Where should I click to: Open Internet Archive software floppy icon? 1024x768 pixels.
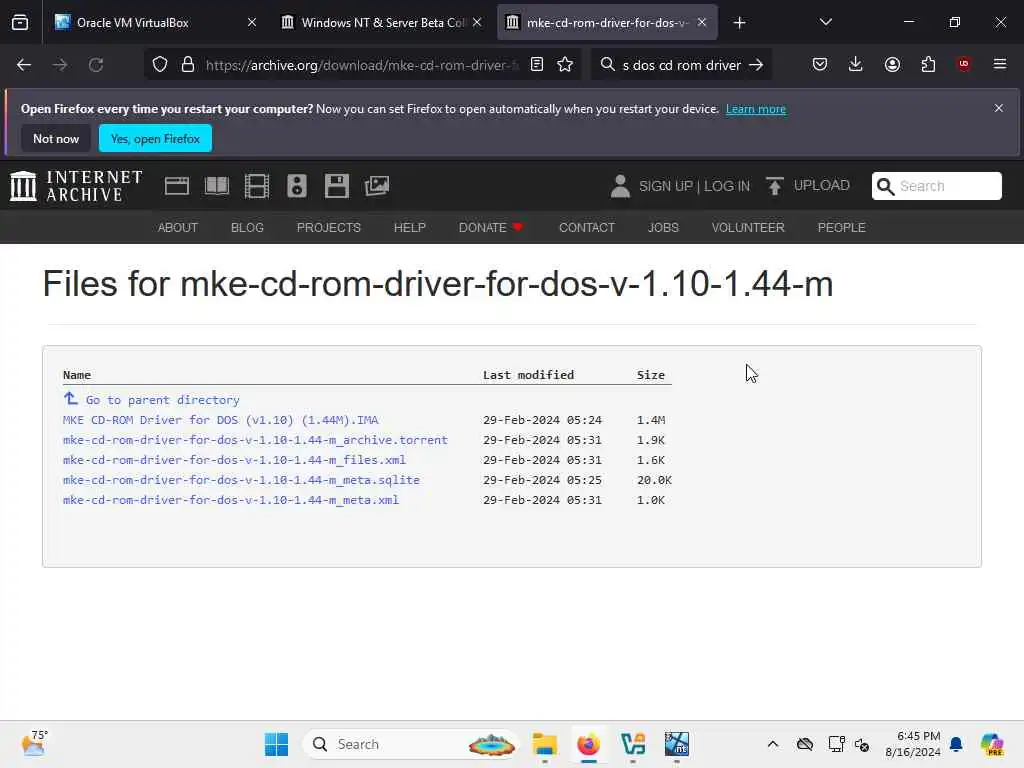337,186
